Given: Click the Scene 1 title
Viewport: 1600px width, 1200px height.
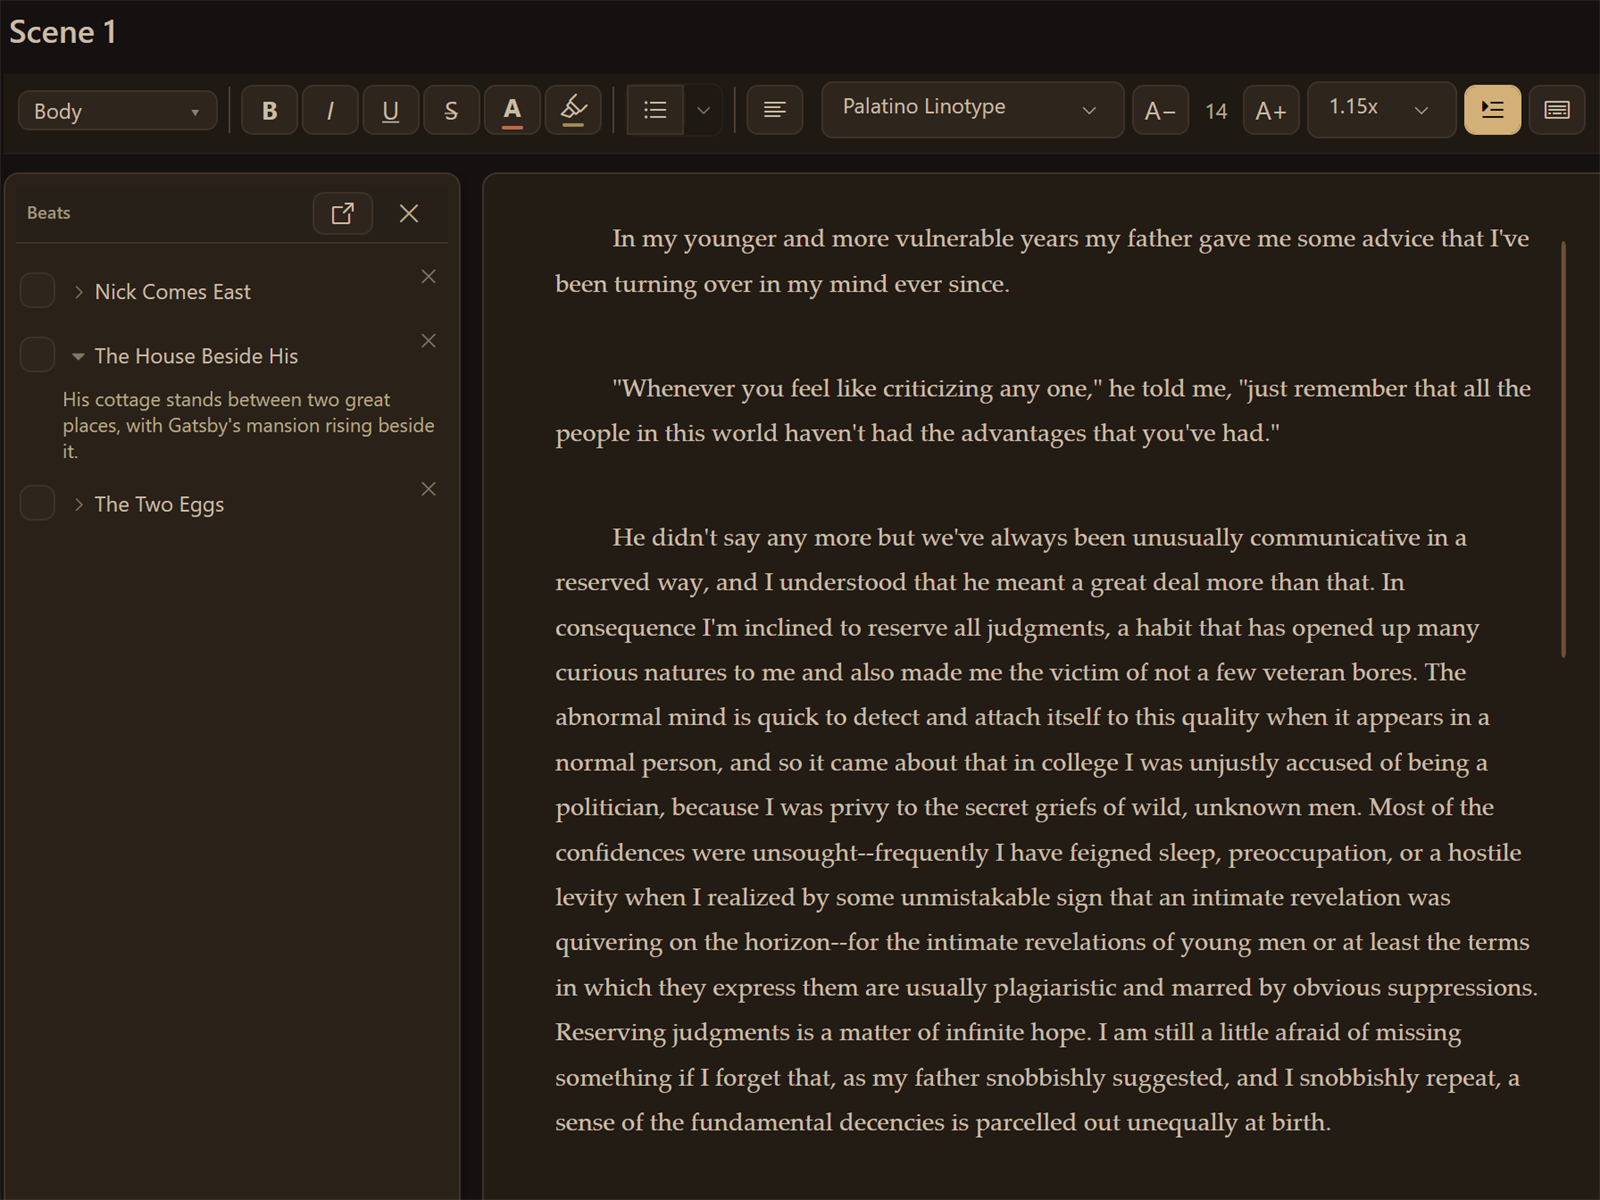Looking at the screenshot, I should click(x=63, y=32).
